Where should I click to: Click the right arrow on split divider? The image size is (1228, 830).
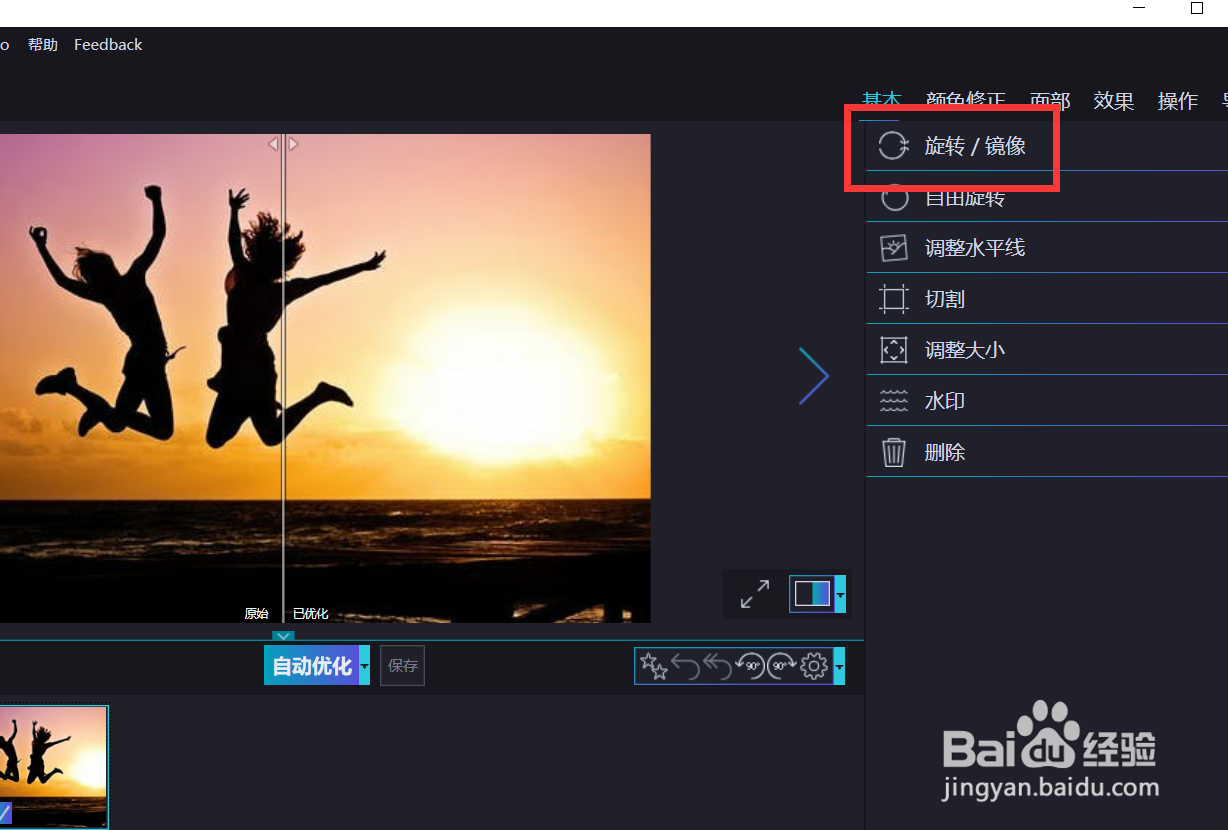(x=293, y=144)
